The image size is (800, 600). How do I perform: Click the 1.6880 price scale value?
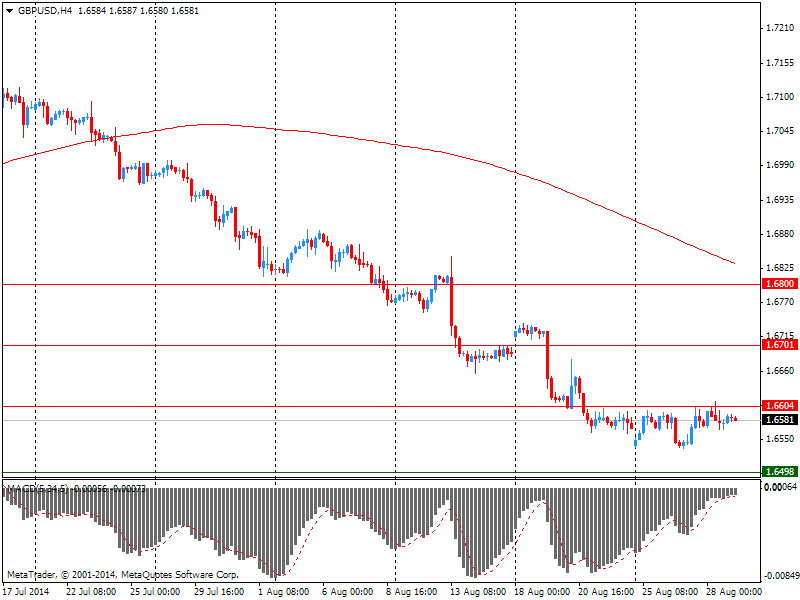780,234
